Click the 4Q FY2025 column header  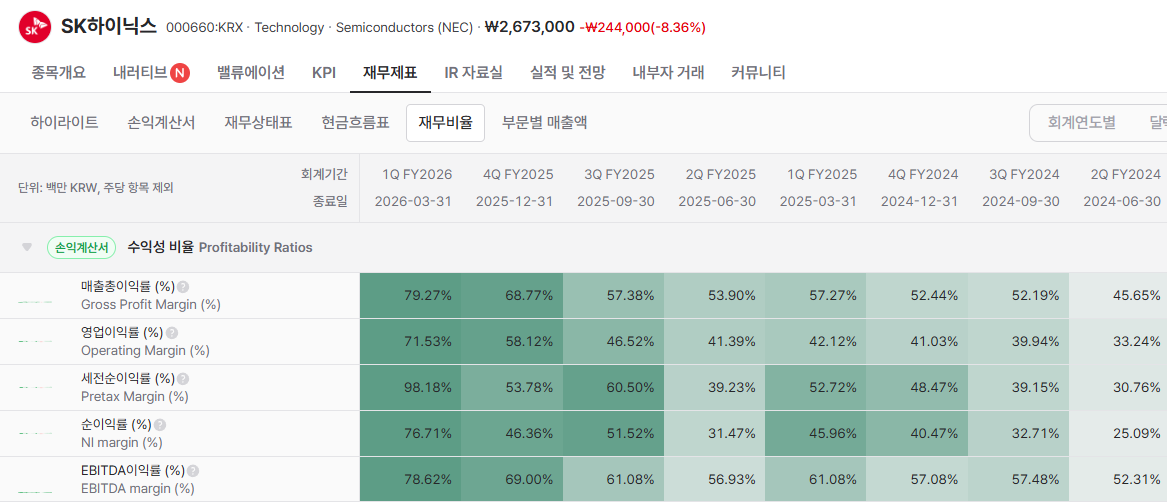click(518, 175)
